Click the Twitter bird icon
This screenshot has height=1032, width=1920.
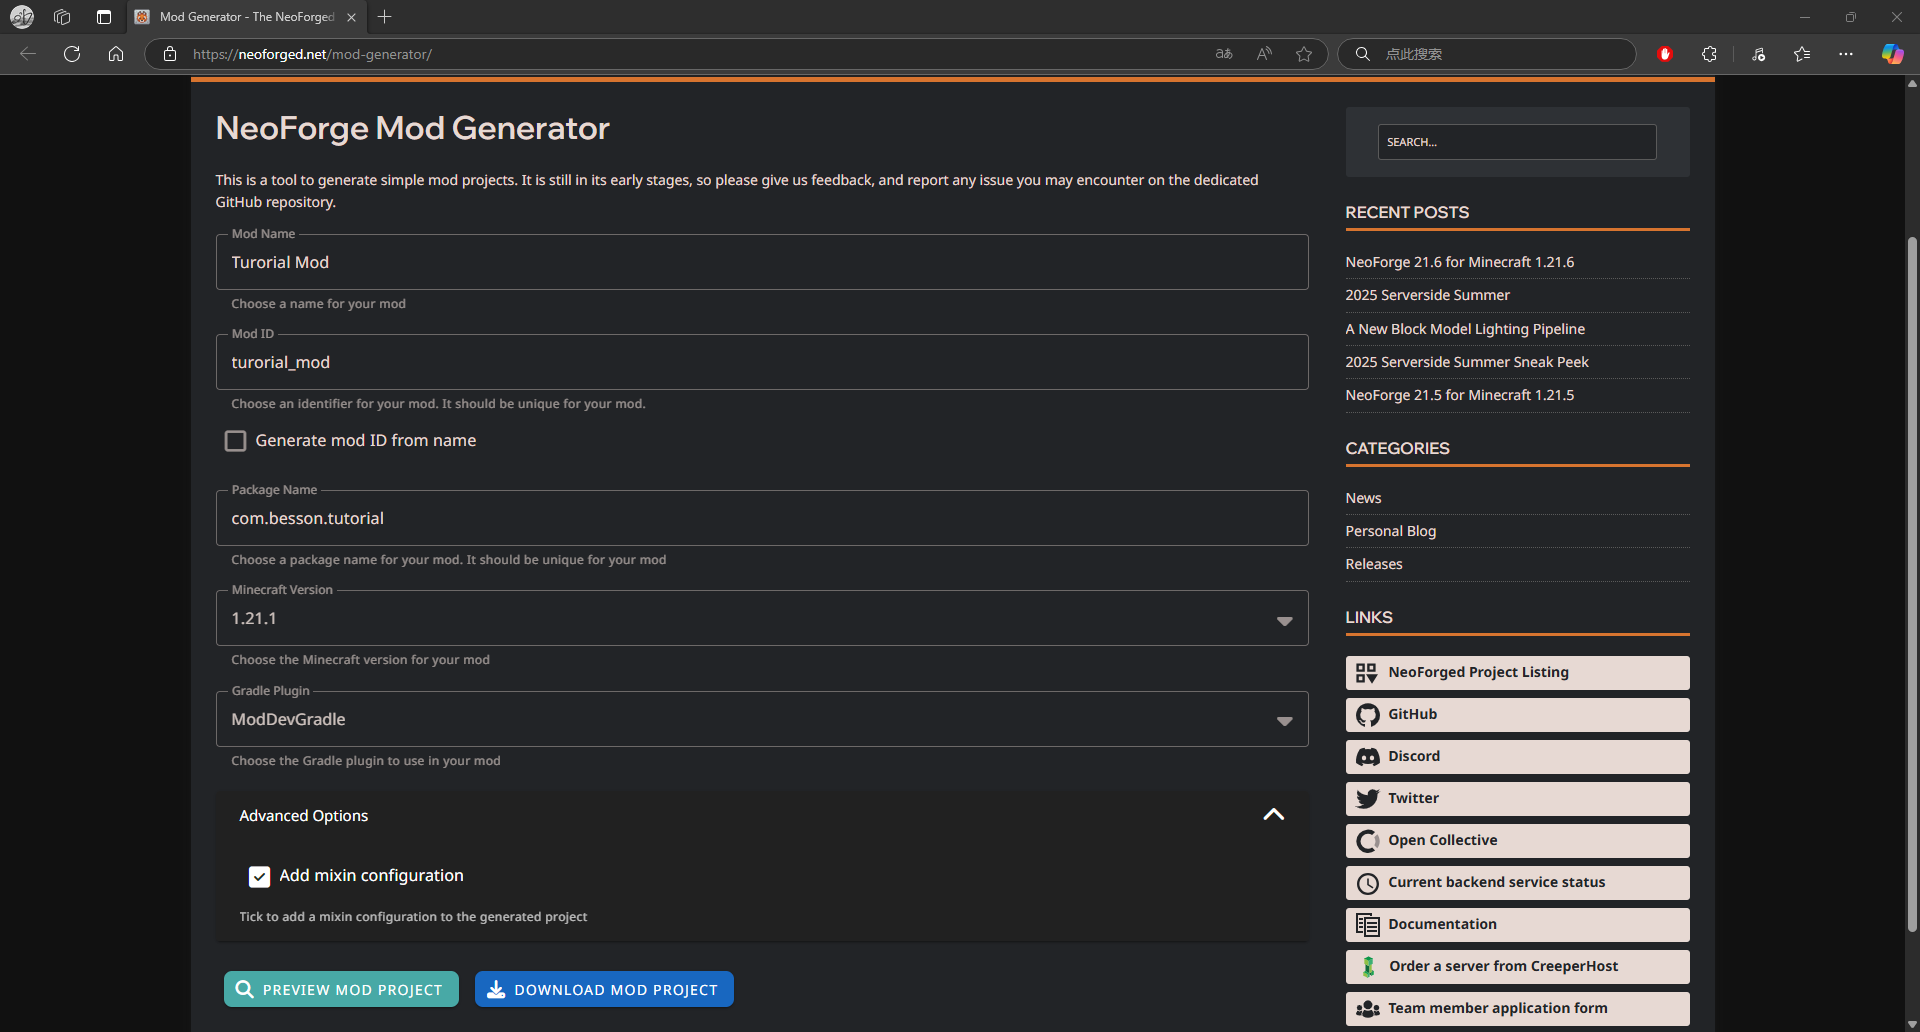pos(1367,799)
